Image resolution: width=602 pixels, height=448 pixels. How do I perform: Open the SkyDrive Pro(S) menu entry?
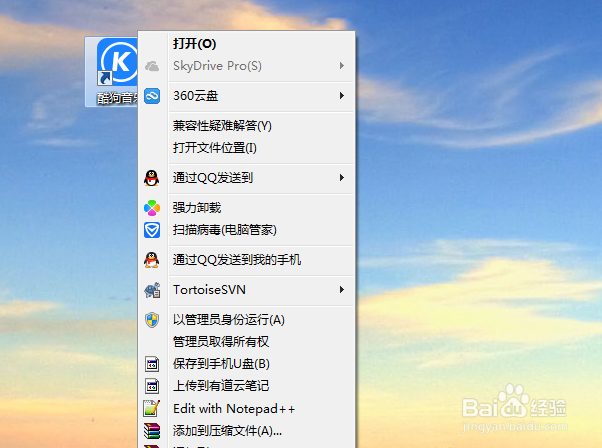pos(246,66)
